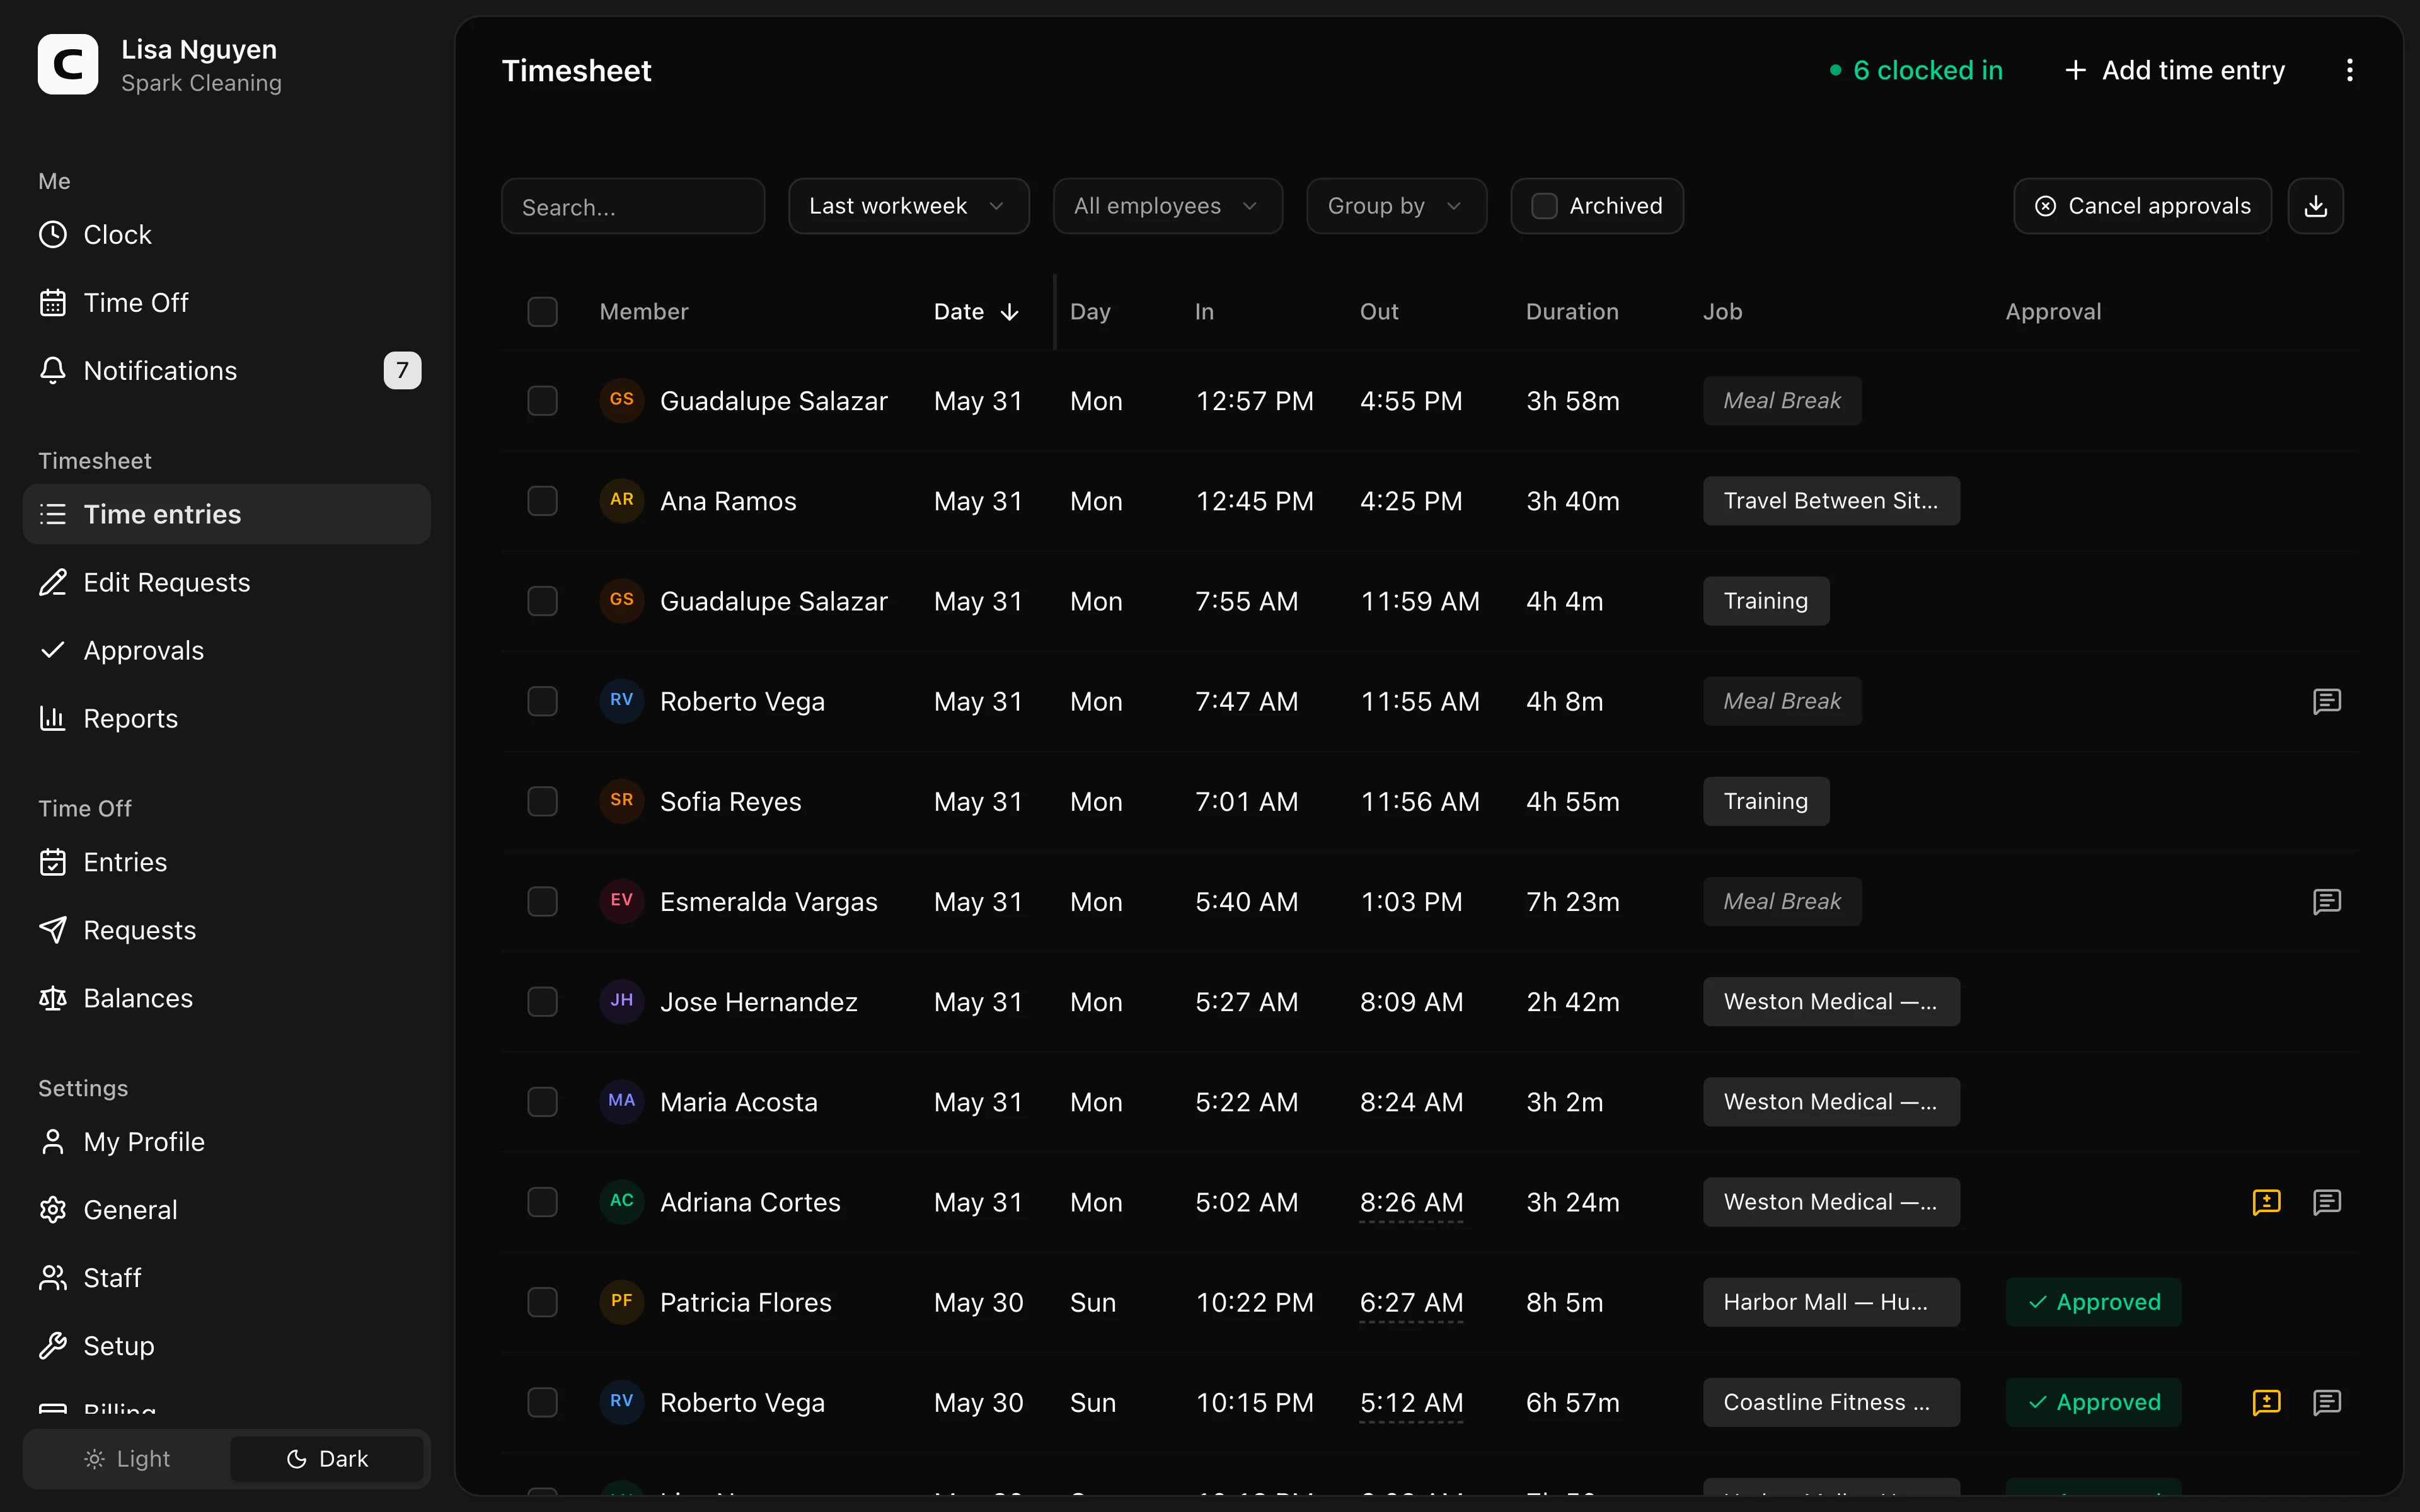This screenshot has height=1512, width=2420.
Task: Click the download export icon button
Action: [2315, 206]
